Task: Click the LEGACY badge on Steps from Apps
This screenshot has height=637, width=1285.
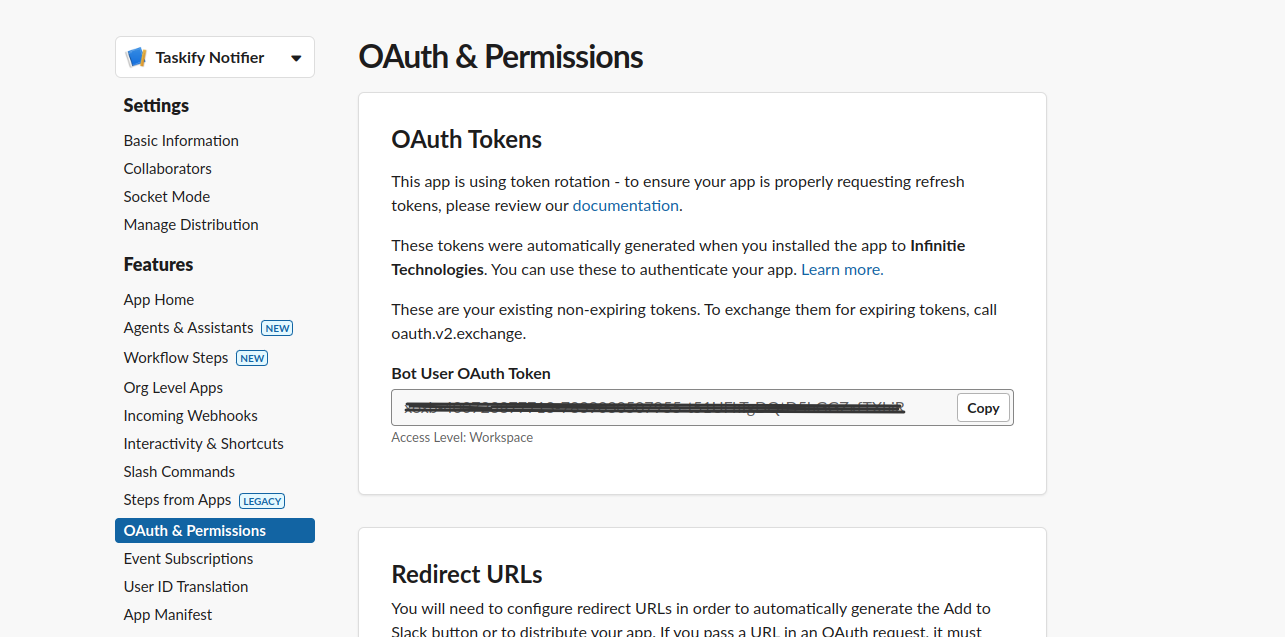Action: 262,501
